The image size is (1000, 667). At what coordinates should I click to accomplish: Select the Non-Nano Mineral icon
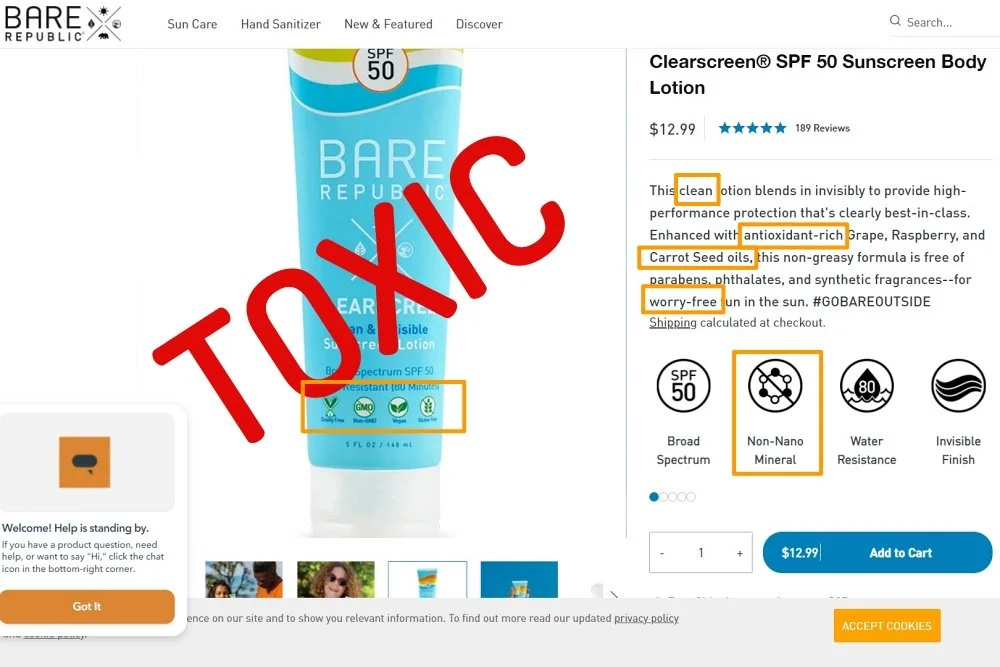pos(775,385)
